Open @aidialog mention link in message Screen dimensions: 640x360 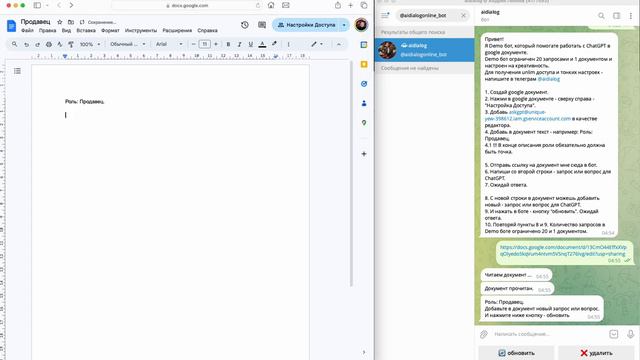coord(549,79)
